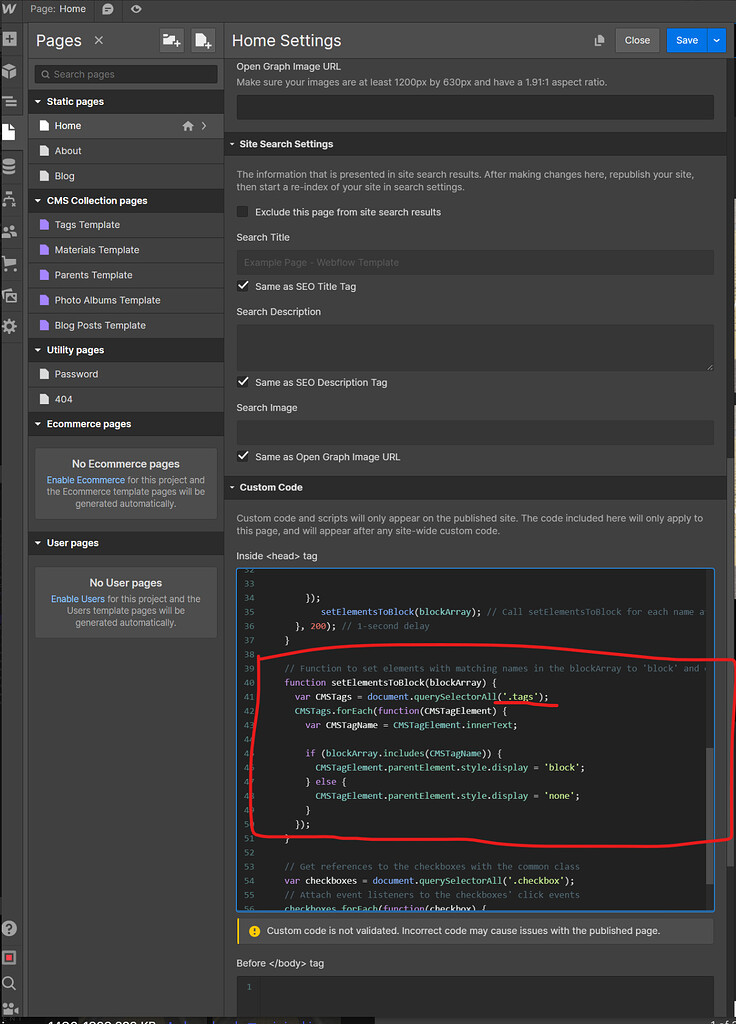This screenshot has height=1024, width=736.
Task: Click the Save button
Action: (x=686, y=40)
